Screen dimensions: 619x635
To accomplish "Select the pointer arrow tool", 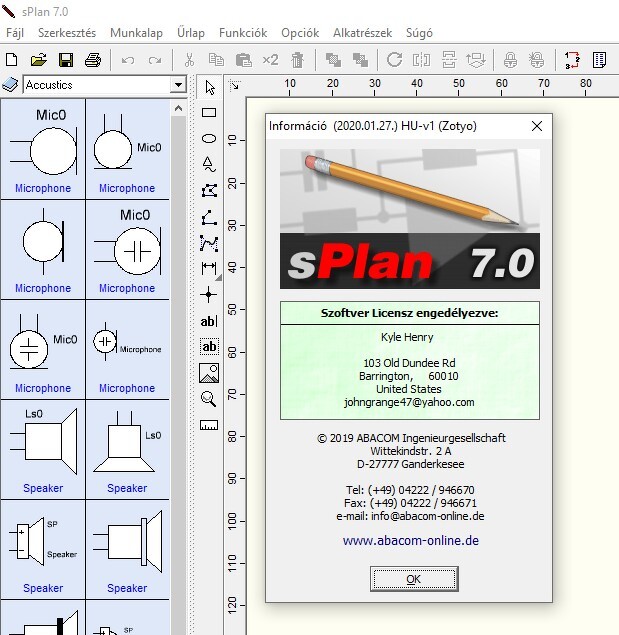I will point(209,87).
